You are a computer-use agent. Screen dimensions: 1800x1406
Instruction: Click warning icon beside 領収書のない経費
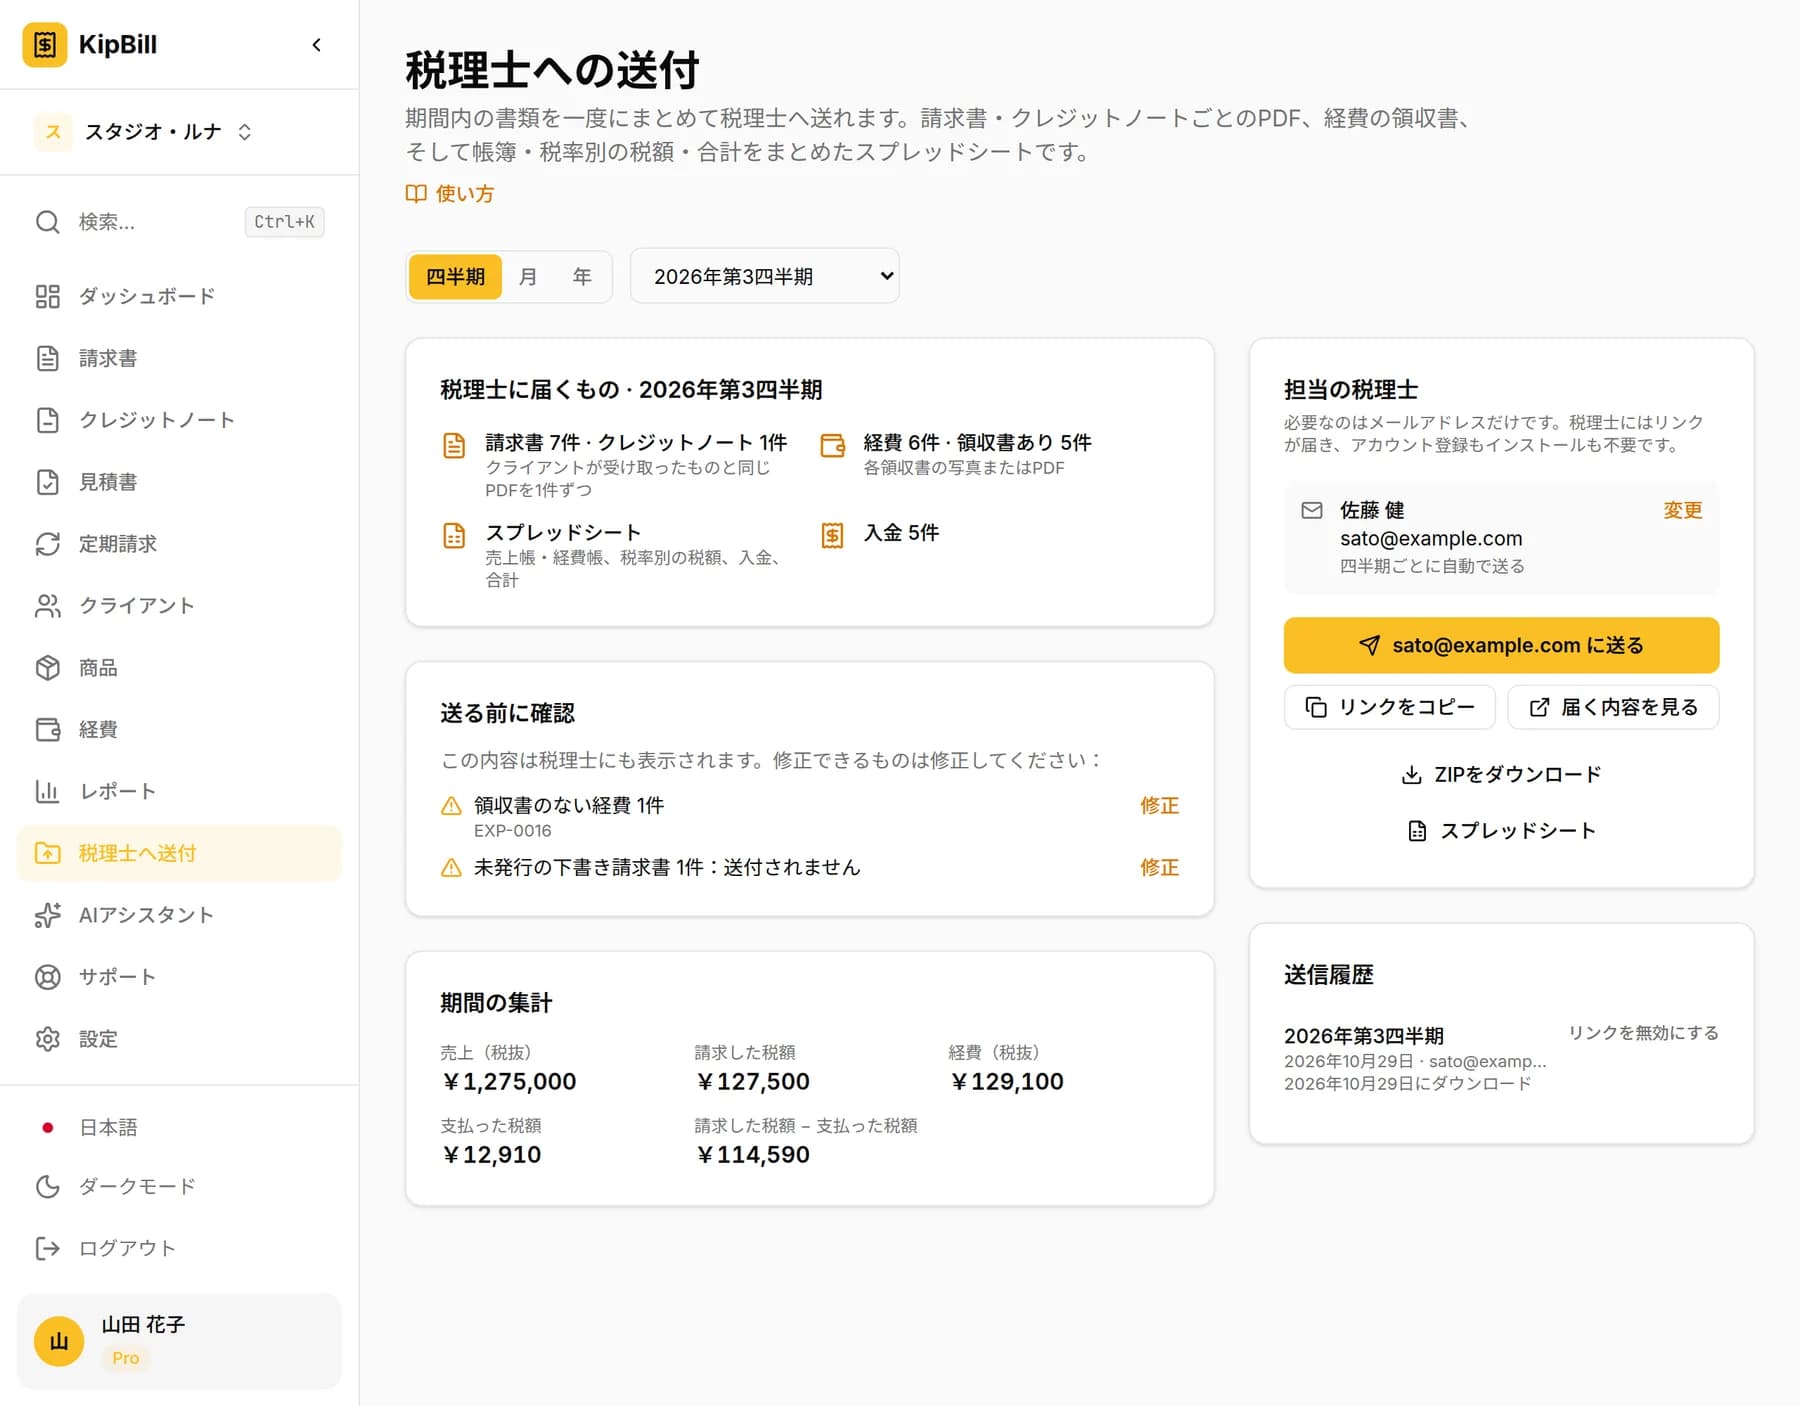pos(451,806)
